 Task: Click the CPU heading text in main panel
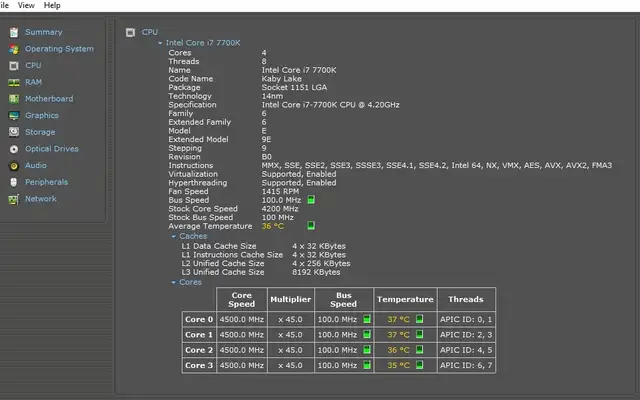tap(150, 32)
